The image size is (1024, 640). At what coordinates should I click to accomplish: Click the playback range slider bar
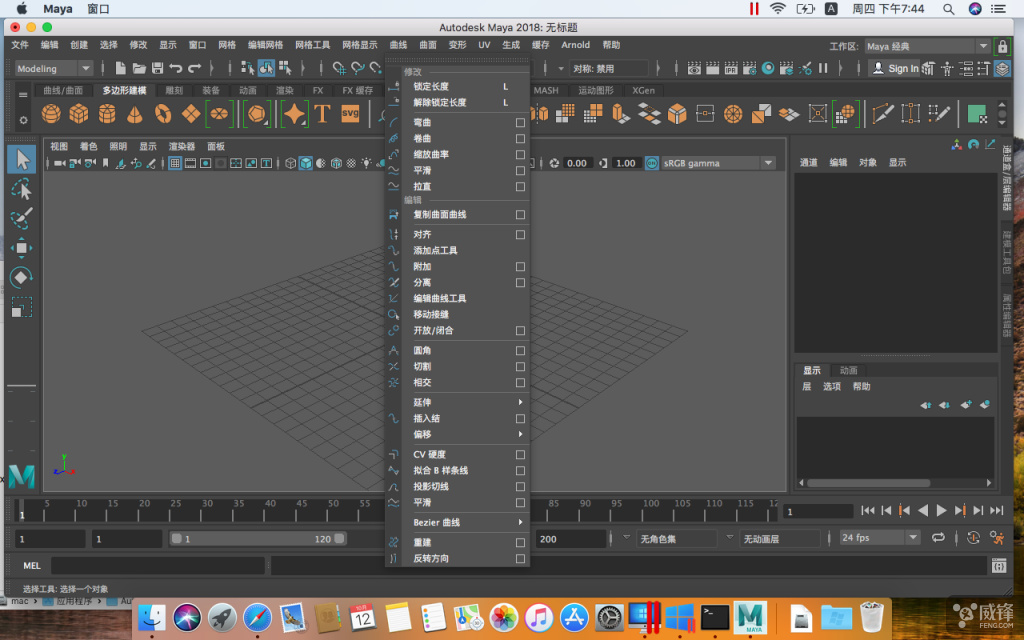coord(257,539)
